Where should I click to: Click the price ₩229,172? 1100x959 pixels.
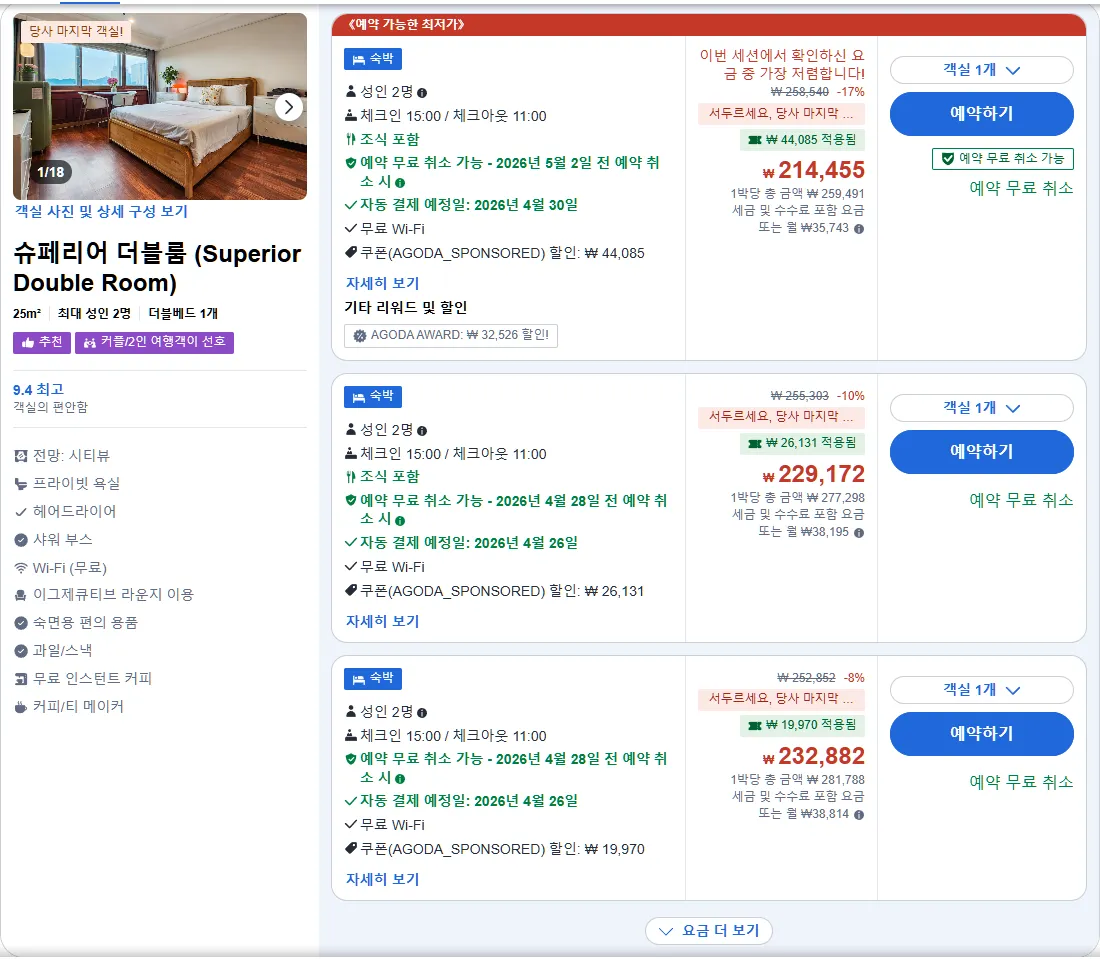click(x=814, y=474)
